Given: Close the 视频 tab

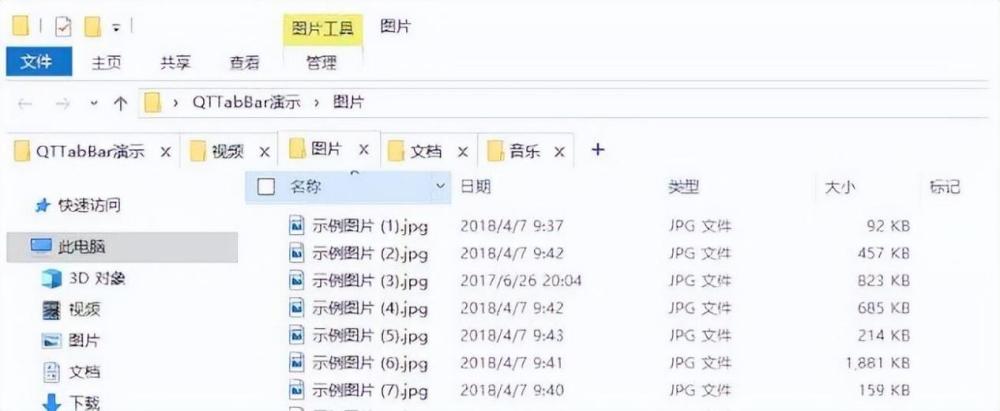Looking at the screenshot, I should tap(264, 152).
